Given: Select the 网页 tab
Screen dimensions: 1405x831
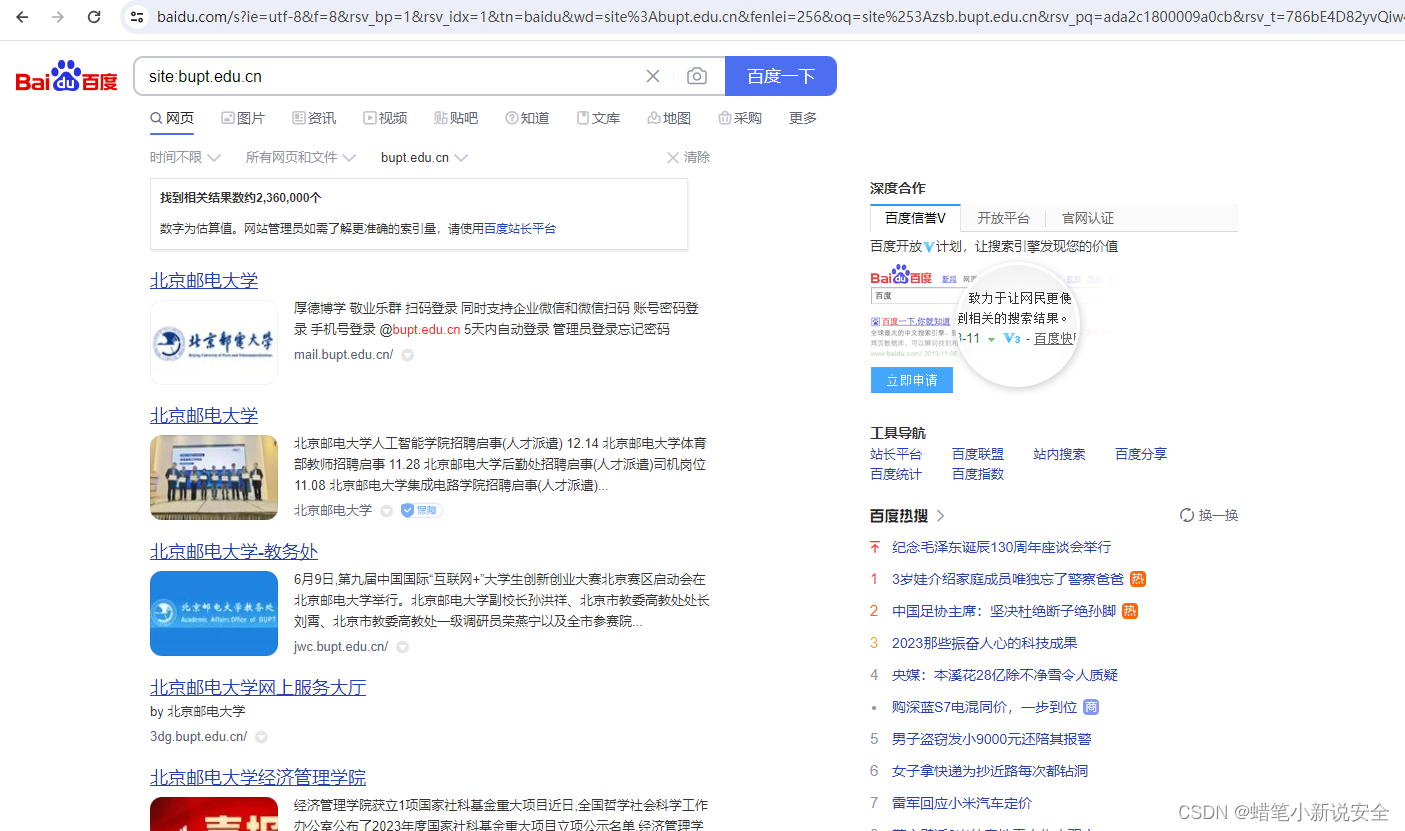Looking at the screenshot, I should [x=172, y=118].
